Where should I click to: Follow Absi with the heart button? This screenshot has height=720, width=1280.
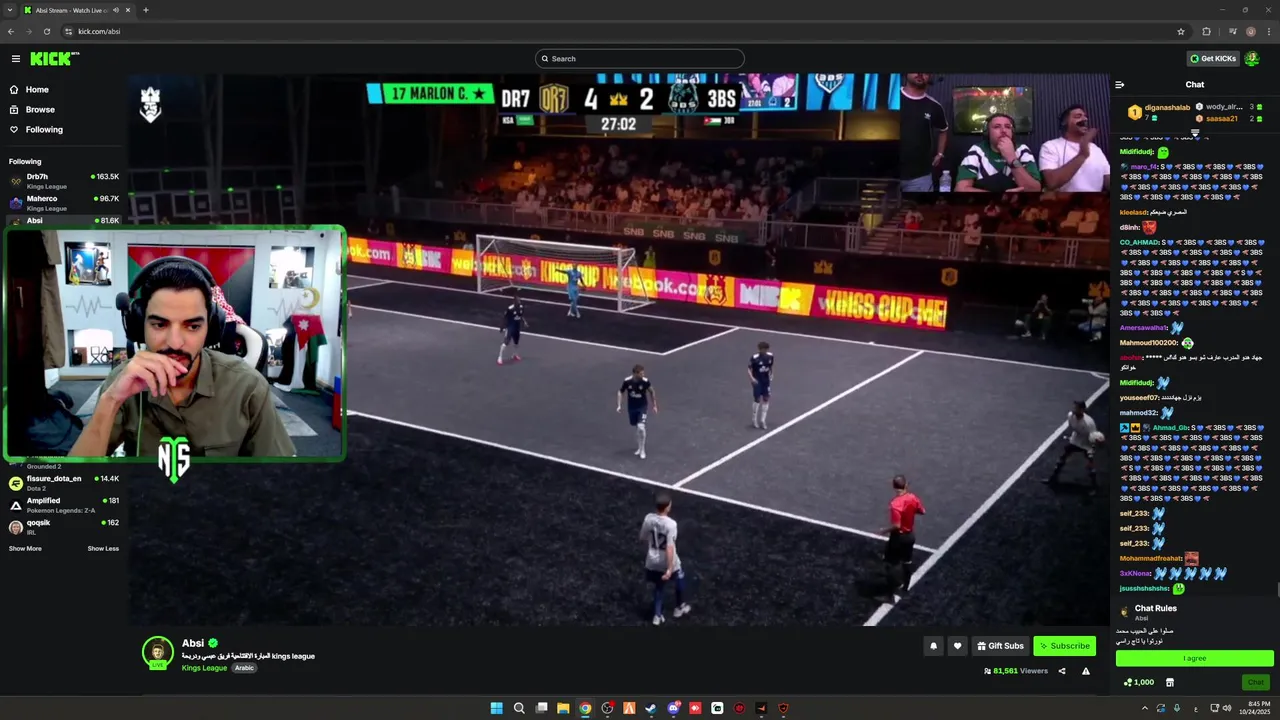click(x=957, y=646)
